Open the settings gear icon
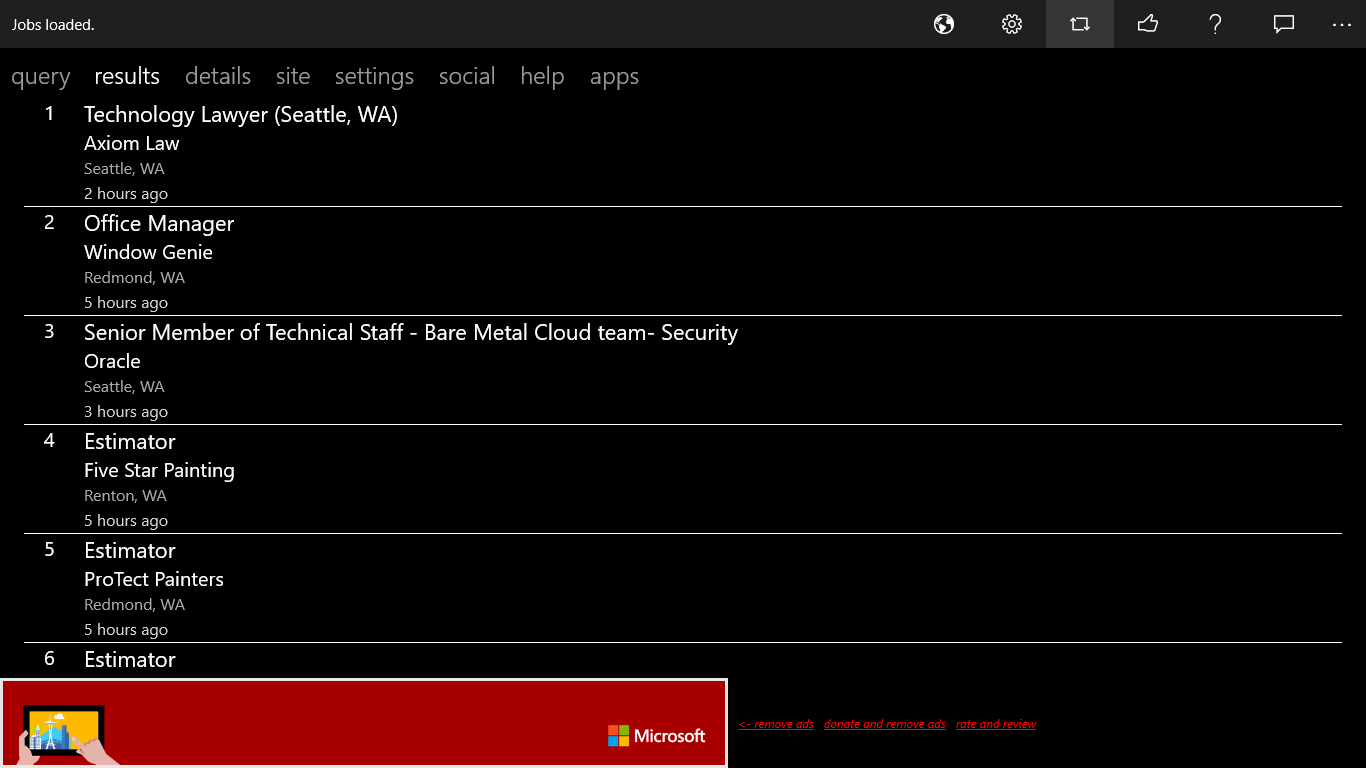Viewport: 1366px width, 768px height. pyautogui.click(x=1012, y=24)
